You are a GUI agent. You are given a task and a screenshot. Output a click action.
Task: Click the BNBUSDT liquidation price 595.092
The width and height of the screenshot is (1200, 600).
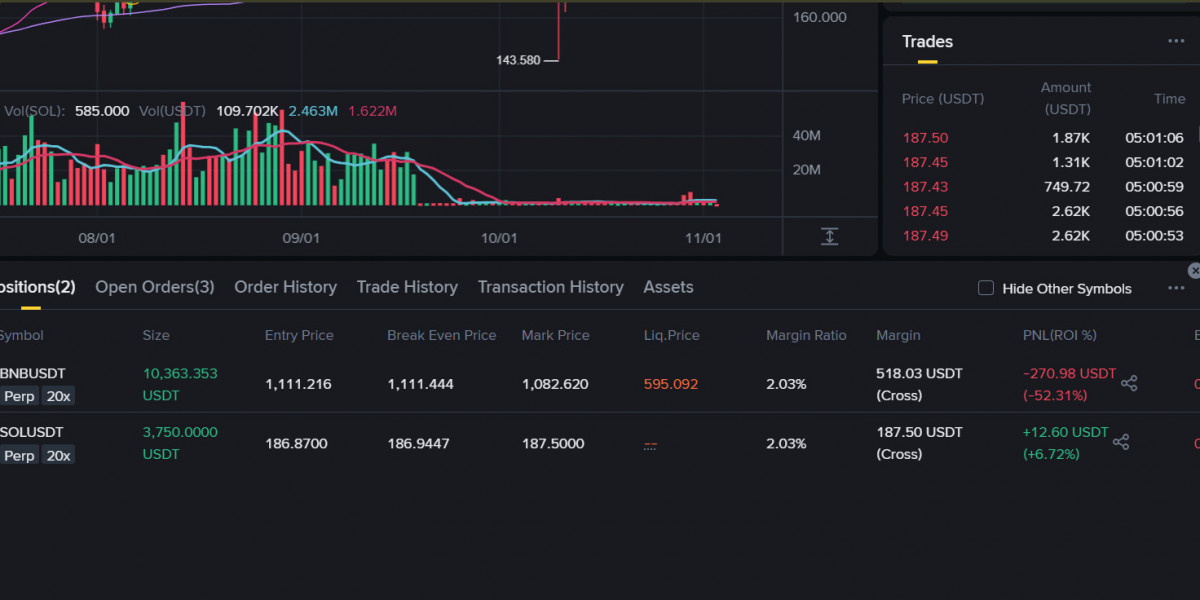coord(671,384)
